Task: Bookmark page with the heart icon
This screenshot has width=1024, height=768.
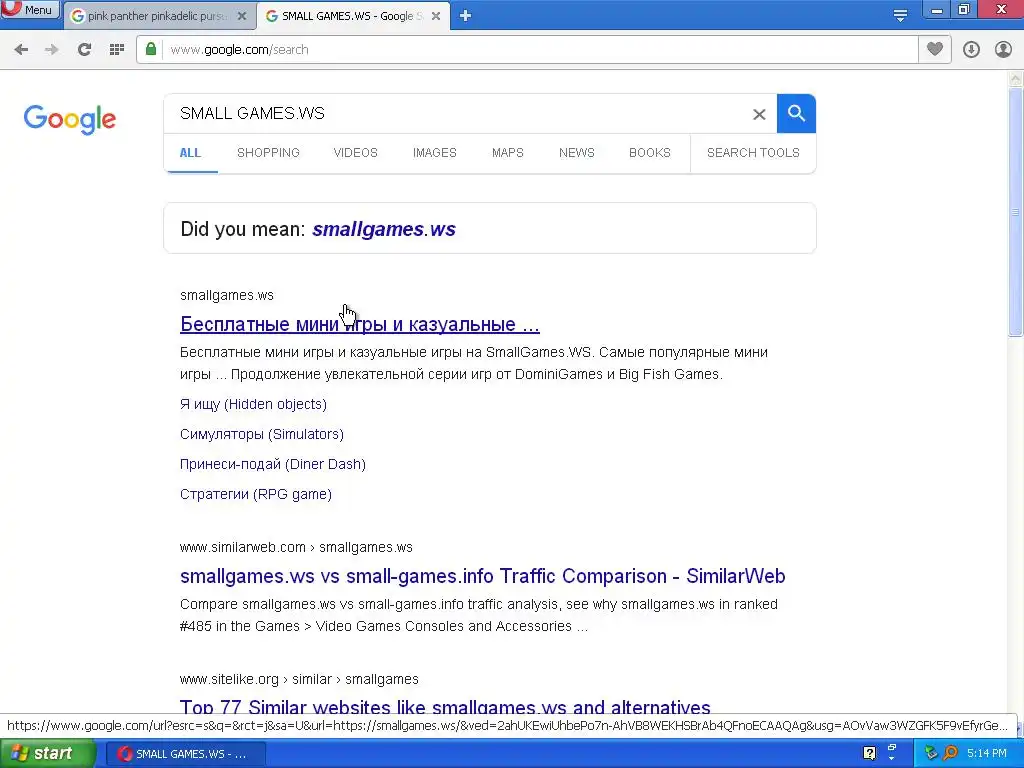Action: click(935, 49)
